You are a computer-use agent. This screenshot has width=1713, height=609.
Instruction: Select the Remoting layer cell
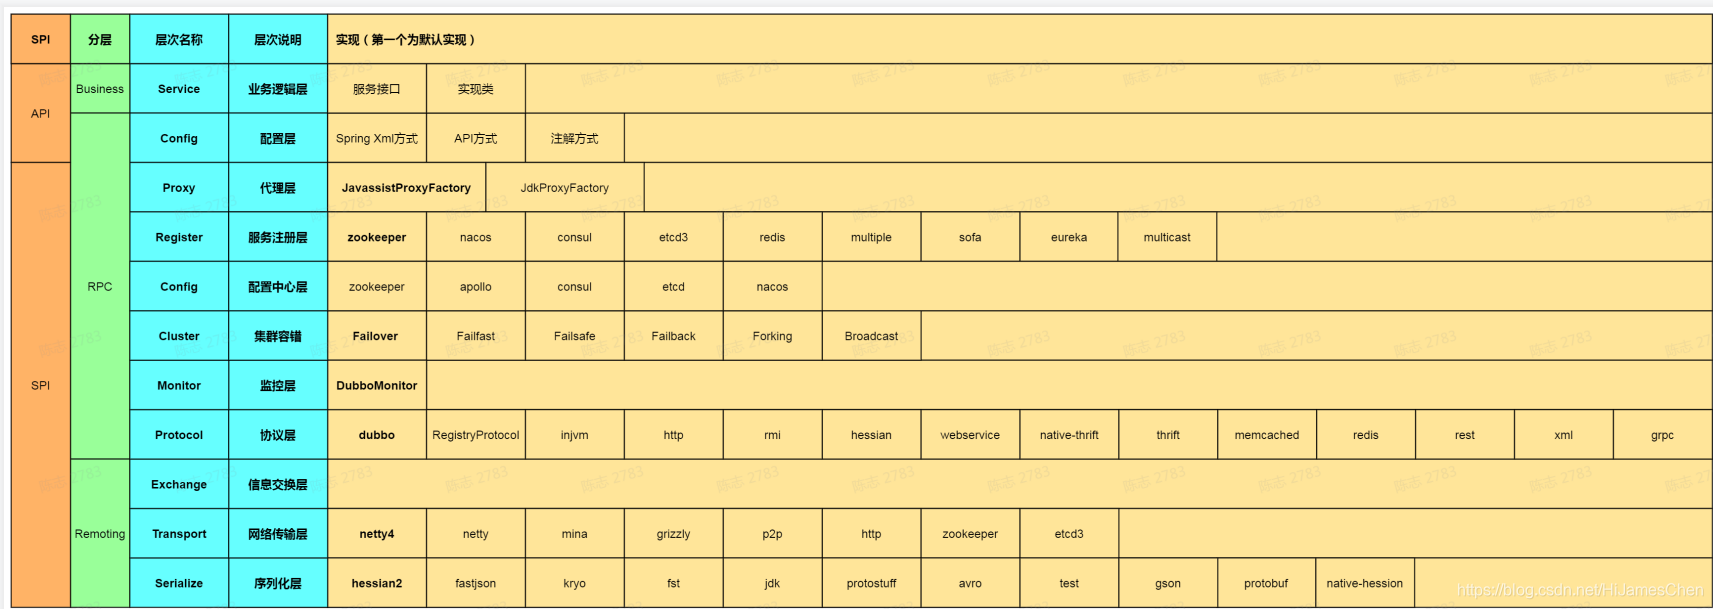pos(100,534)
